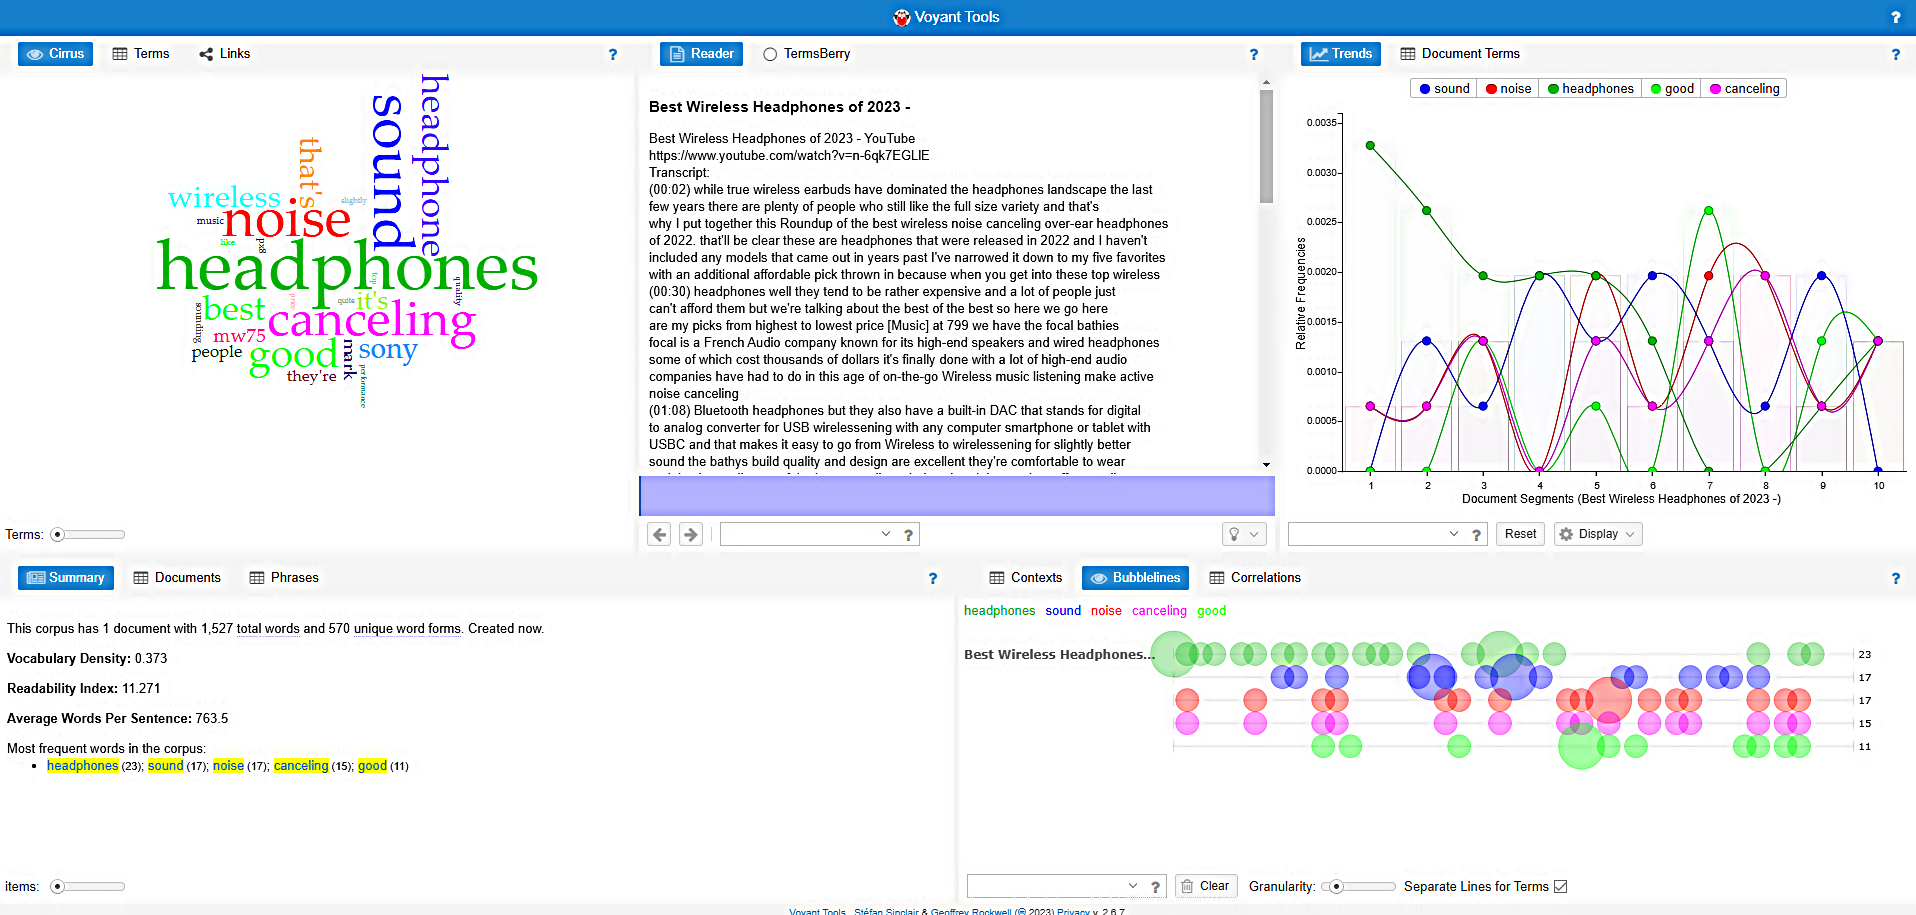Select the Trends tab
1916x915 pixels.
tap(1340, 54)
